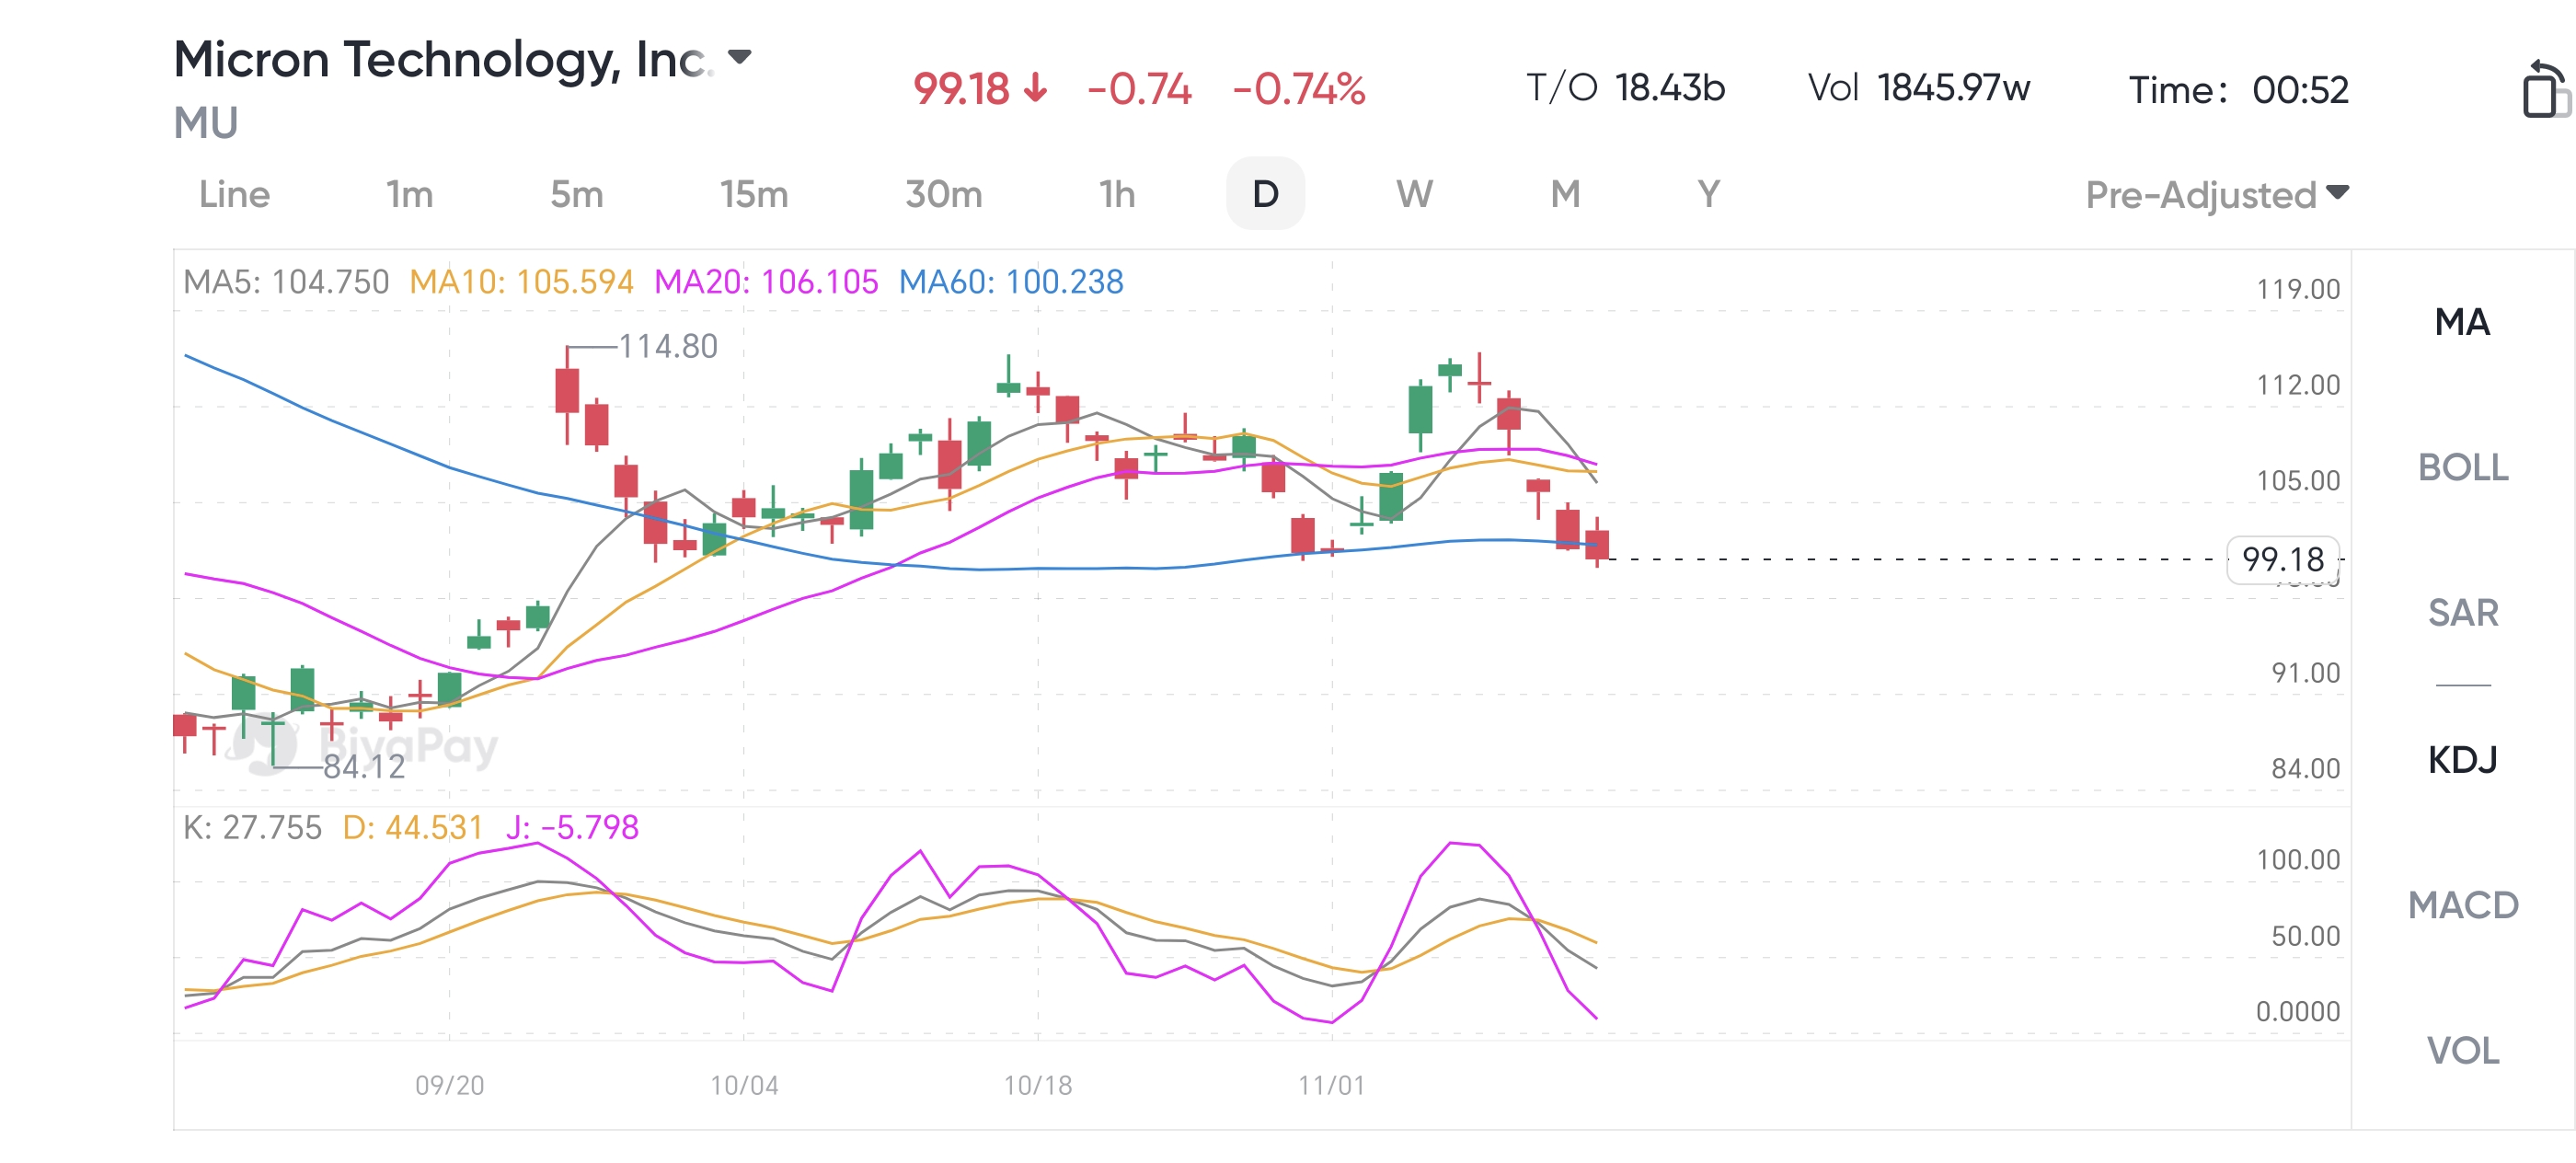Click the 50.00 KDJ axis label
Viewport: 2576px width, 1163px height.
click(x=2305, y=937)
